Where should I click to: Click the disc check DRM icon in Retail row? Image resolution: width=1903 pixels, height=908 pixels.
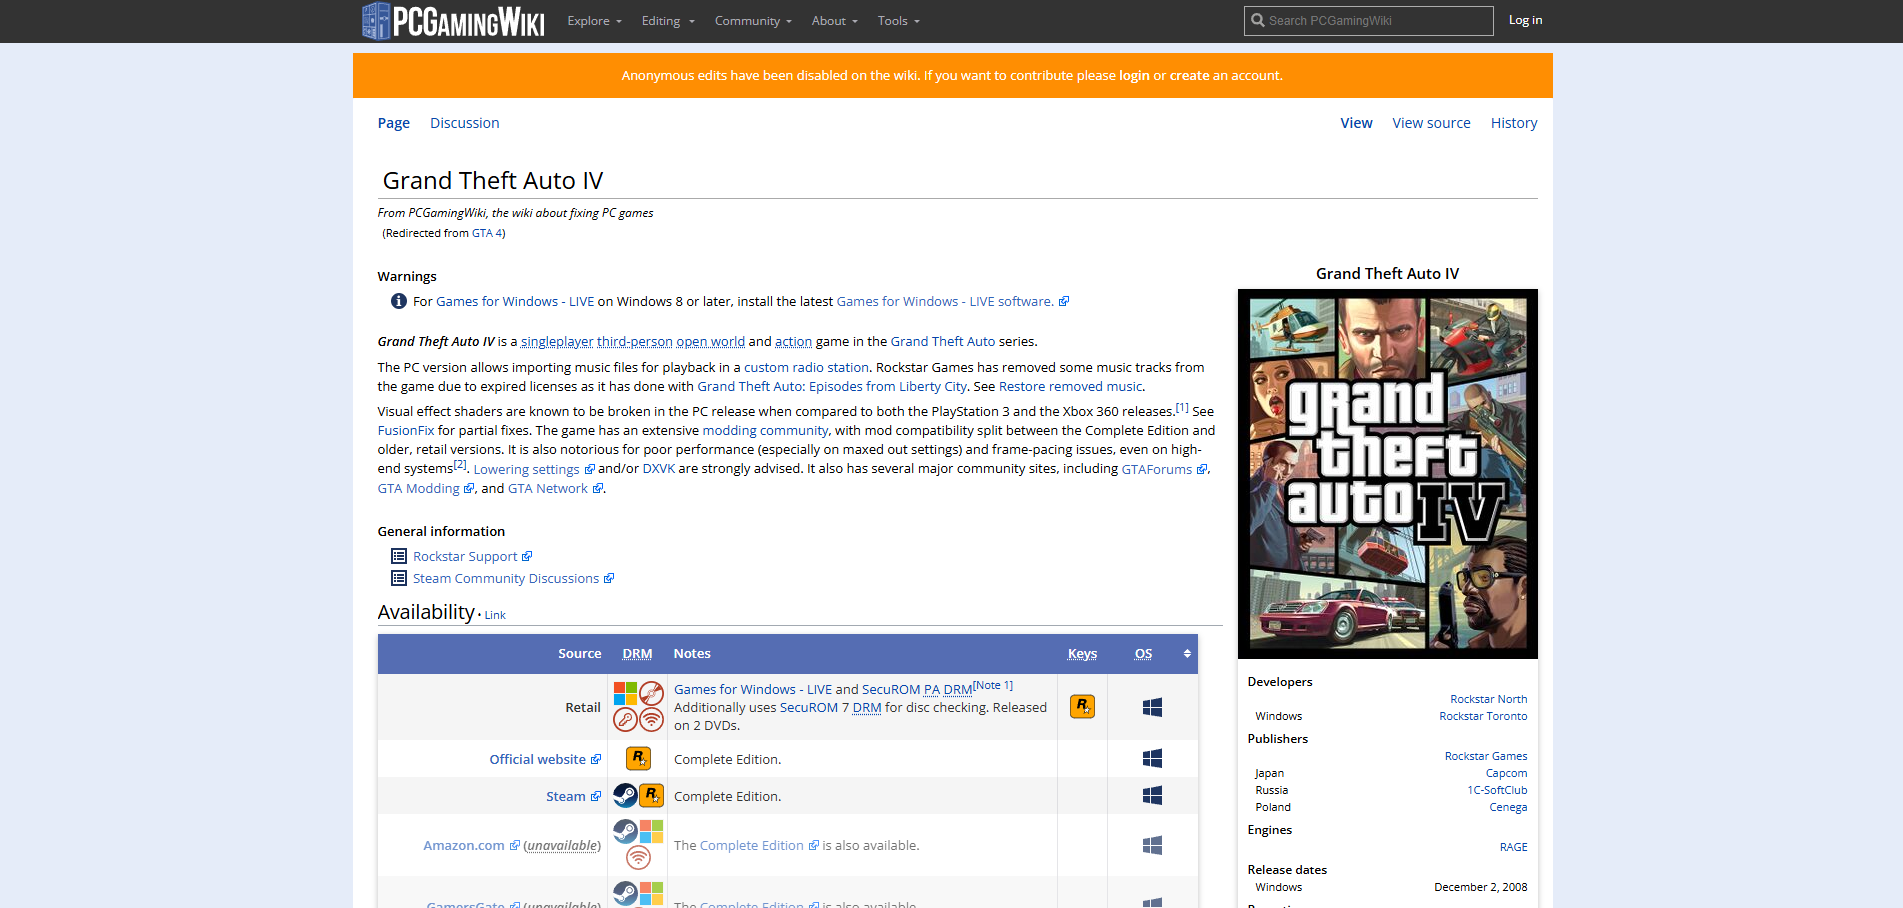[x=651, y=693]
